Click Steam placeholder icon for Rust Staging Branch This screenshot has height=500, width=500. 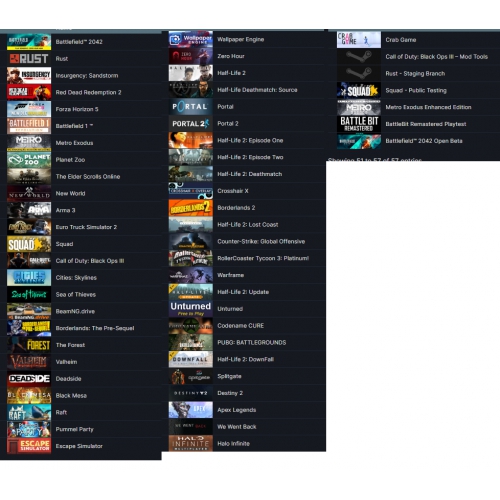tap(359, 73)
